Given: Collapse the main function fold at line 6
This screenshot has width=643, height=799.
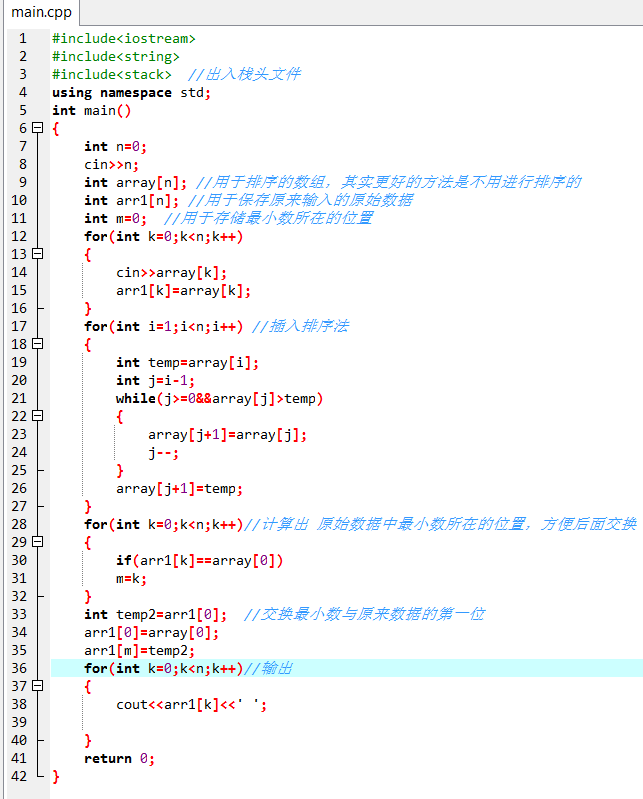Looking at the screenshot, I should (38, 128).
